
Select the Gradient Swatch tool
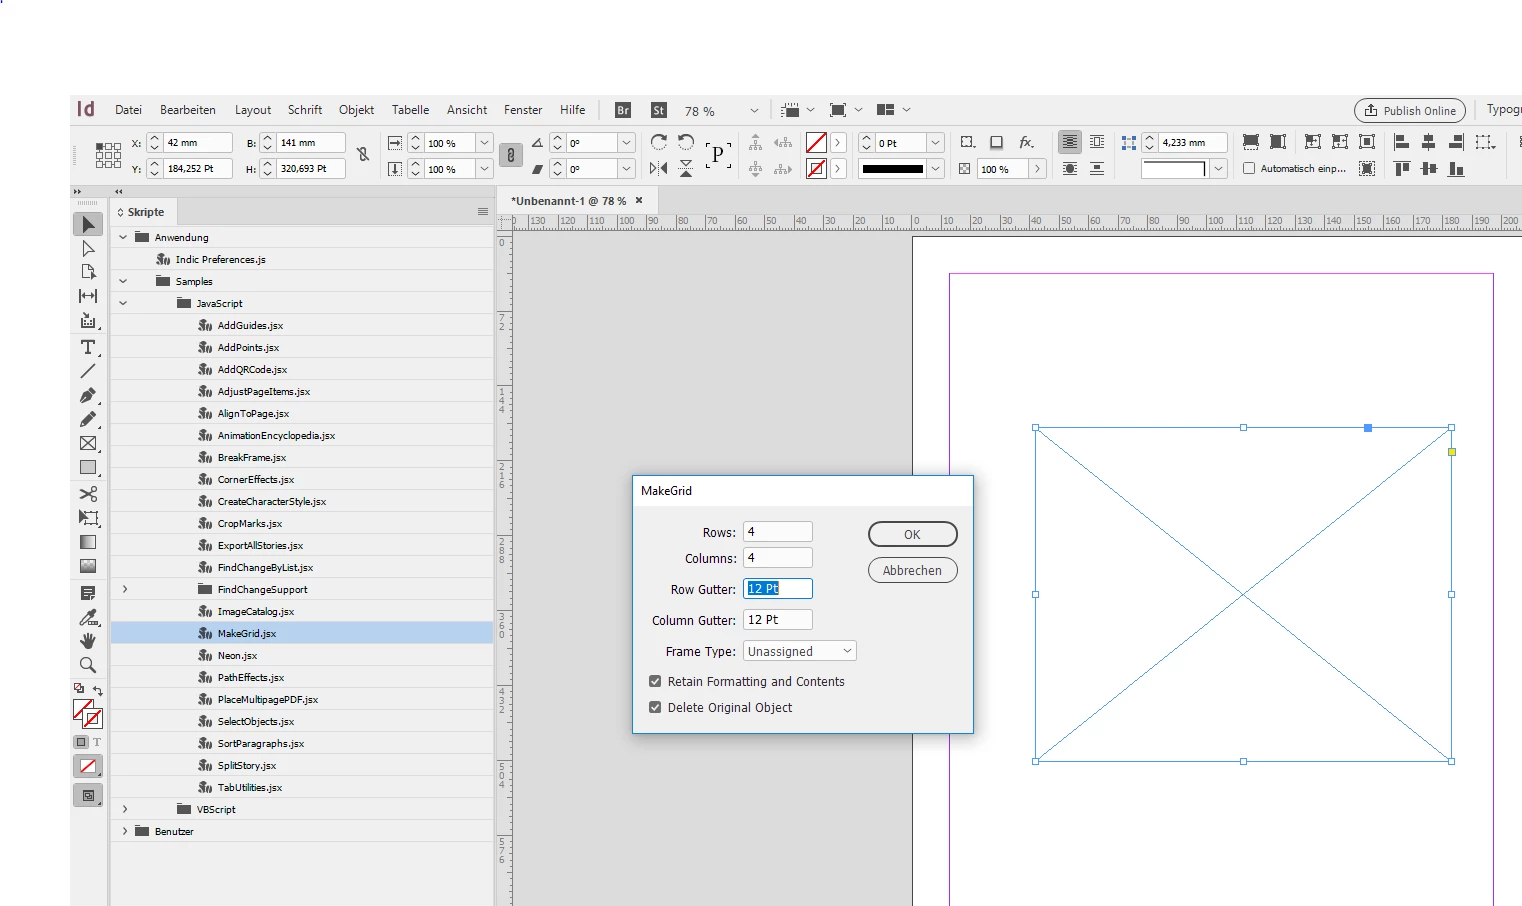click(x=88, y=542)
